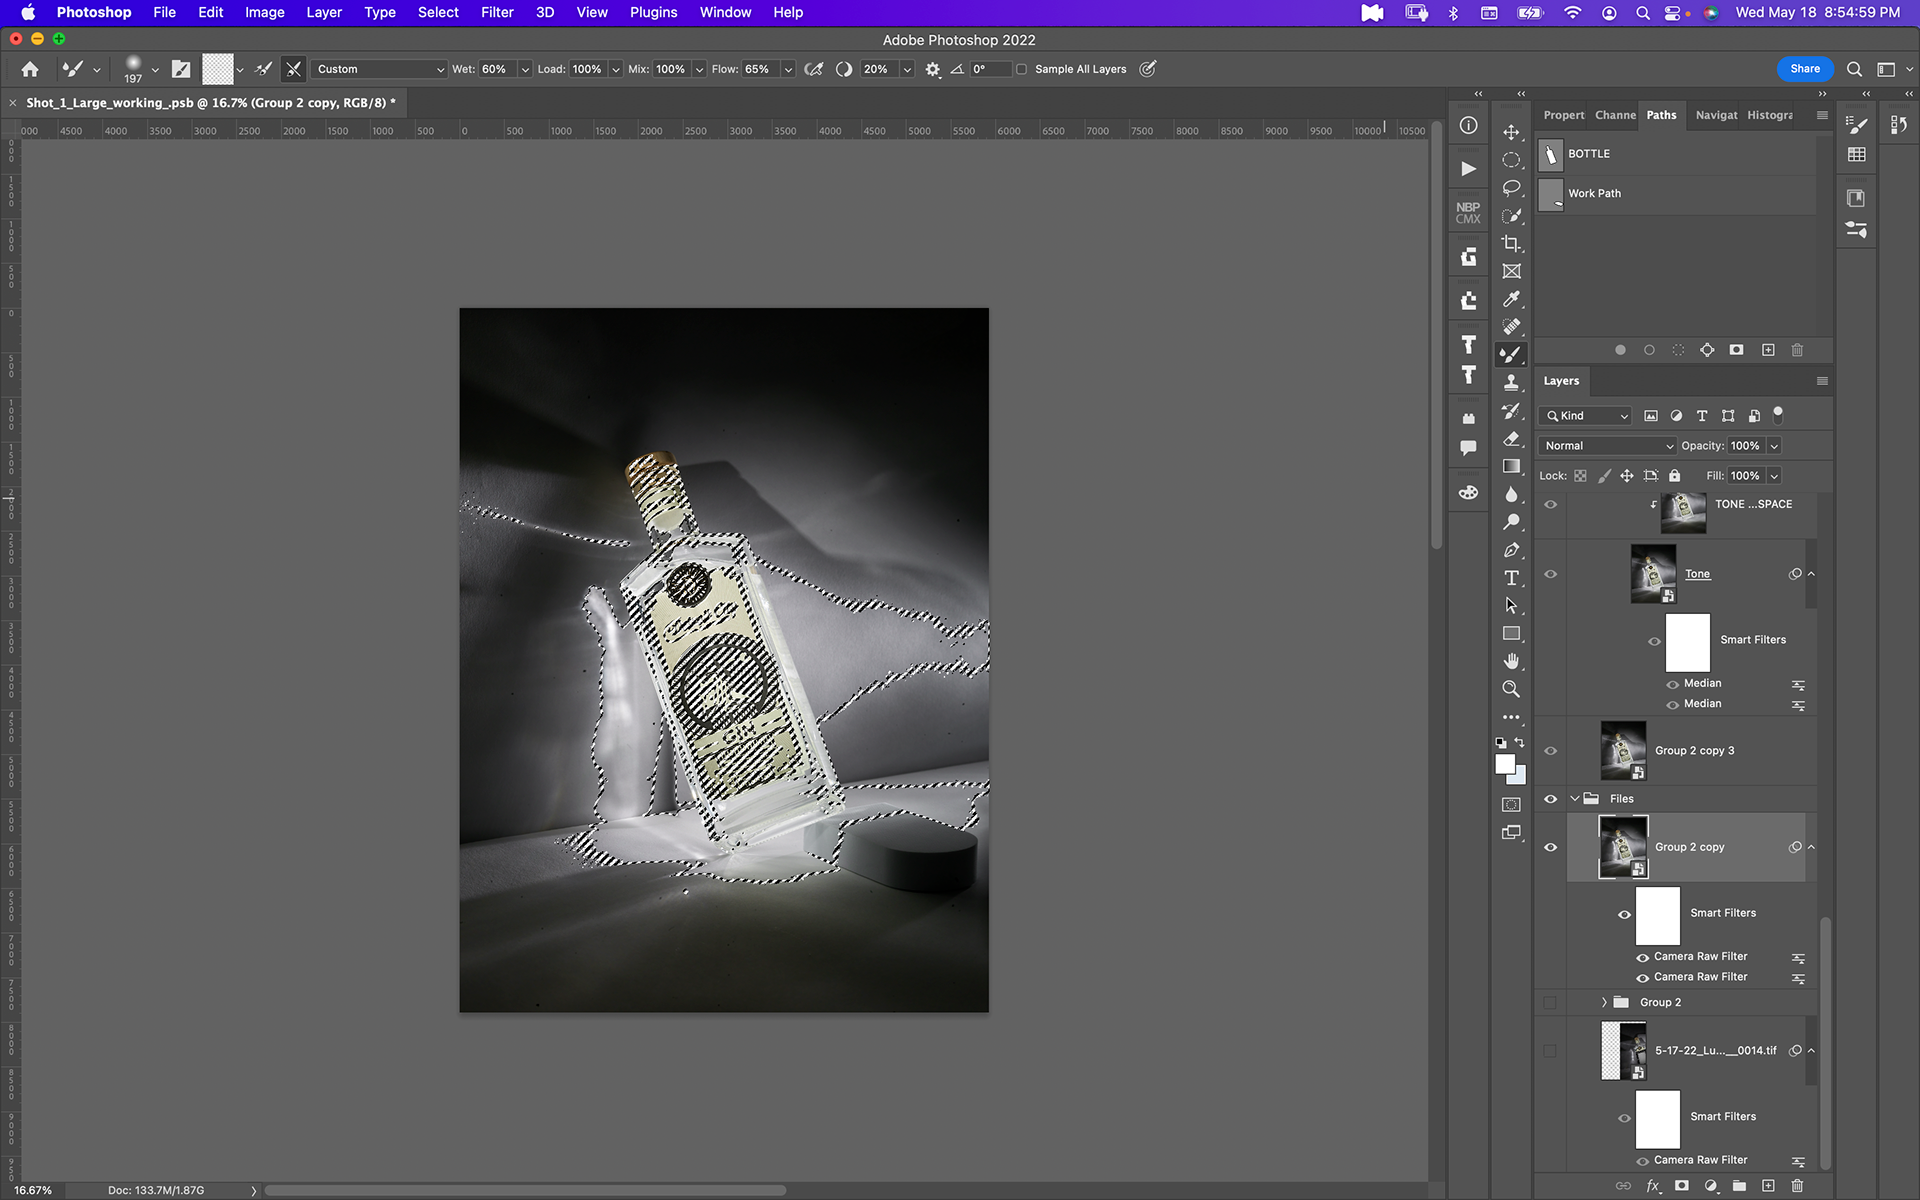This screenshot has width=1920, height=1200.
Task: Select the Horizontal Type tool
Action: click(1511, 578)
